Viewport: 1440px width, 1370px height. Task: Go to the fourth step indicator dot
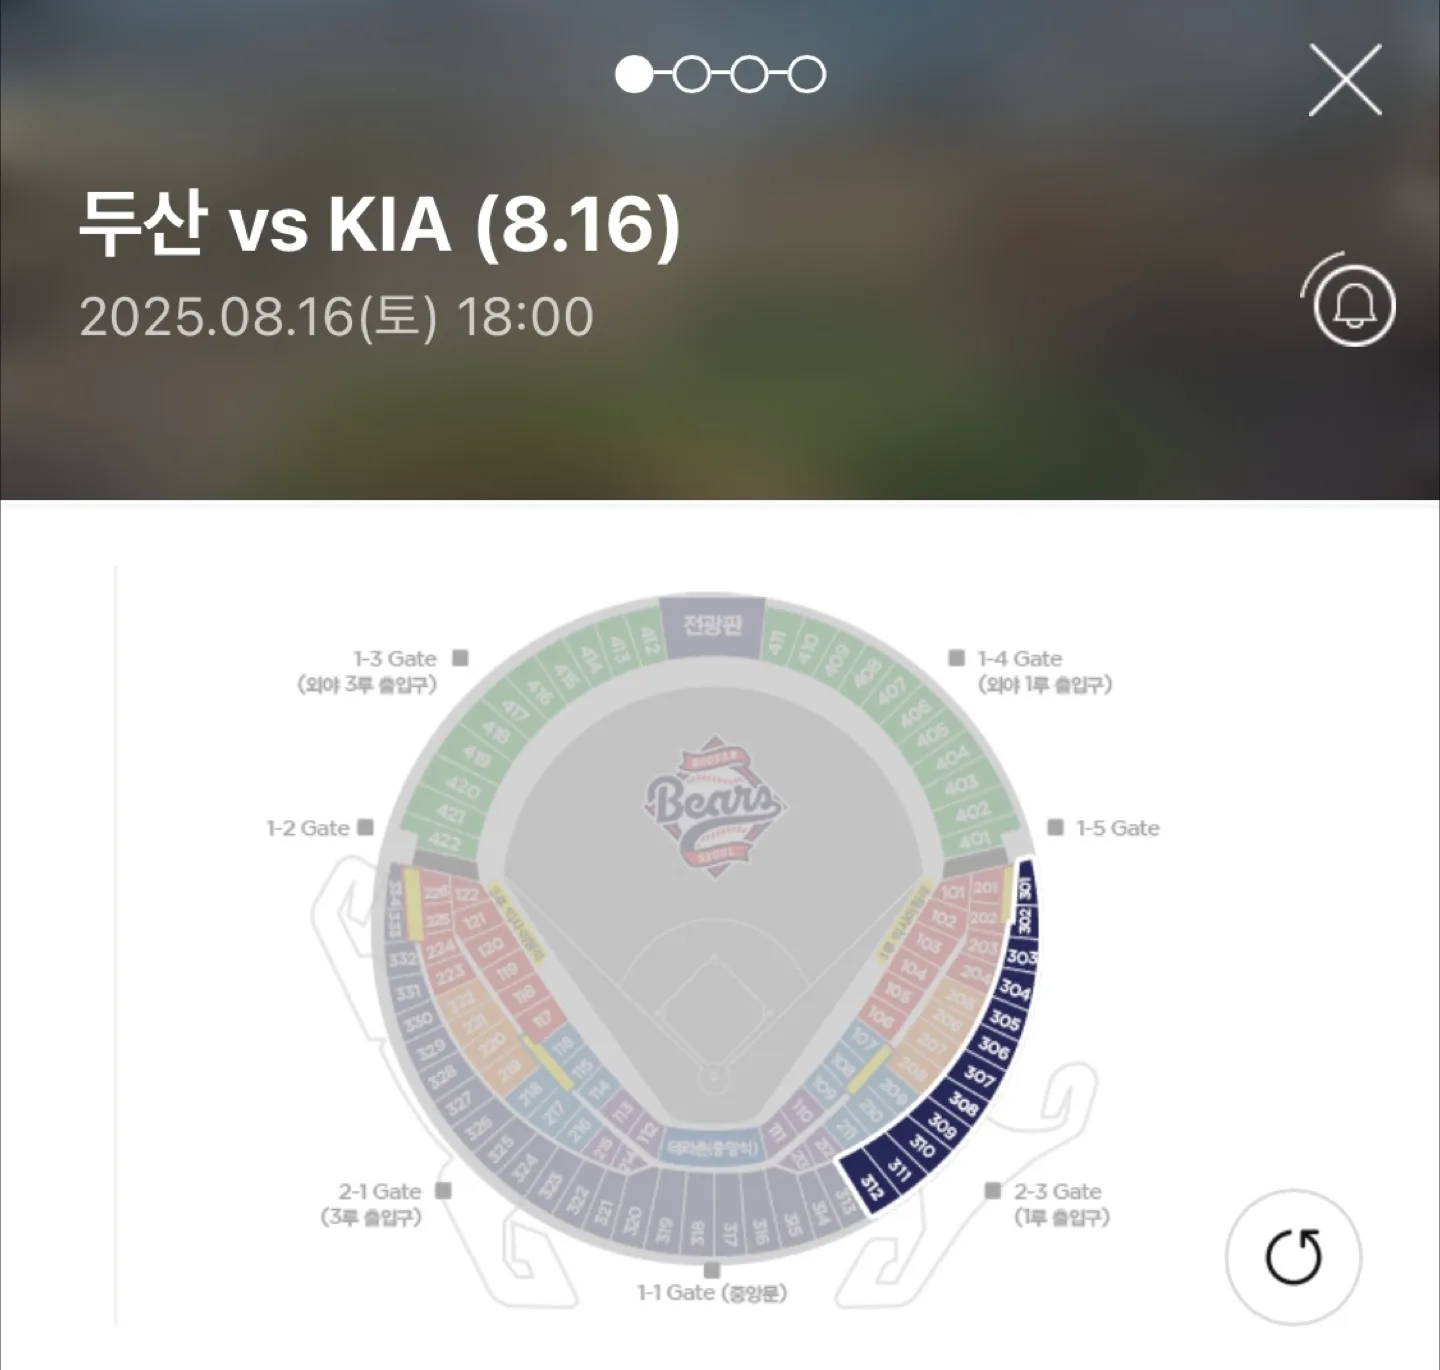[807, 74]
